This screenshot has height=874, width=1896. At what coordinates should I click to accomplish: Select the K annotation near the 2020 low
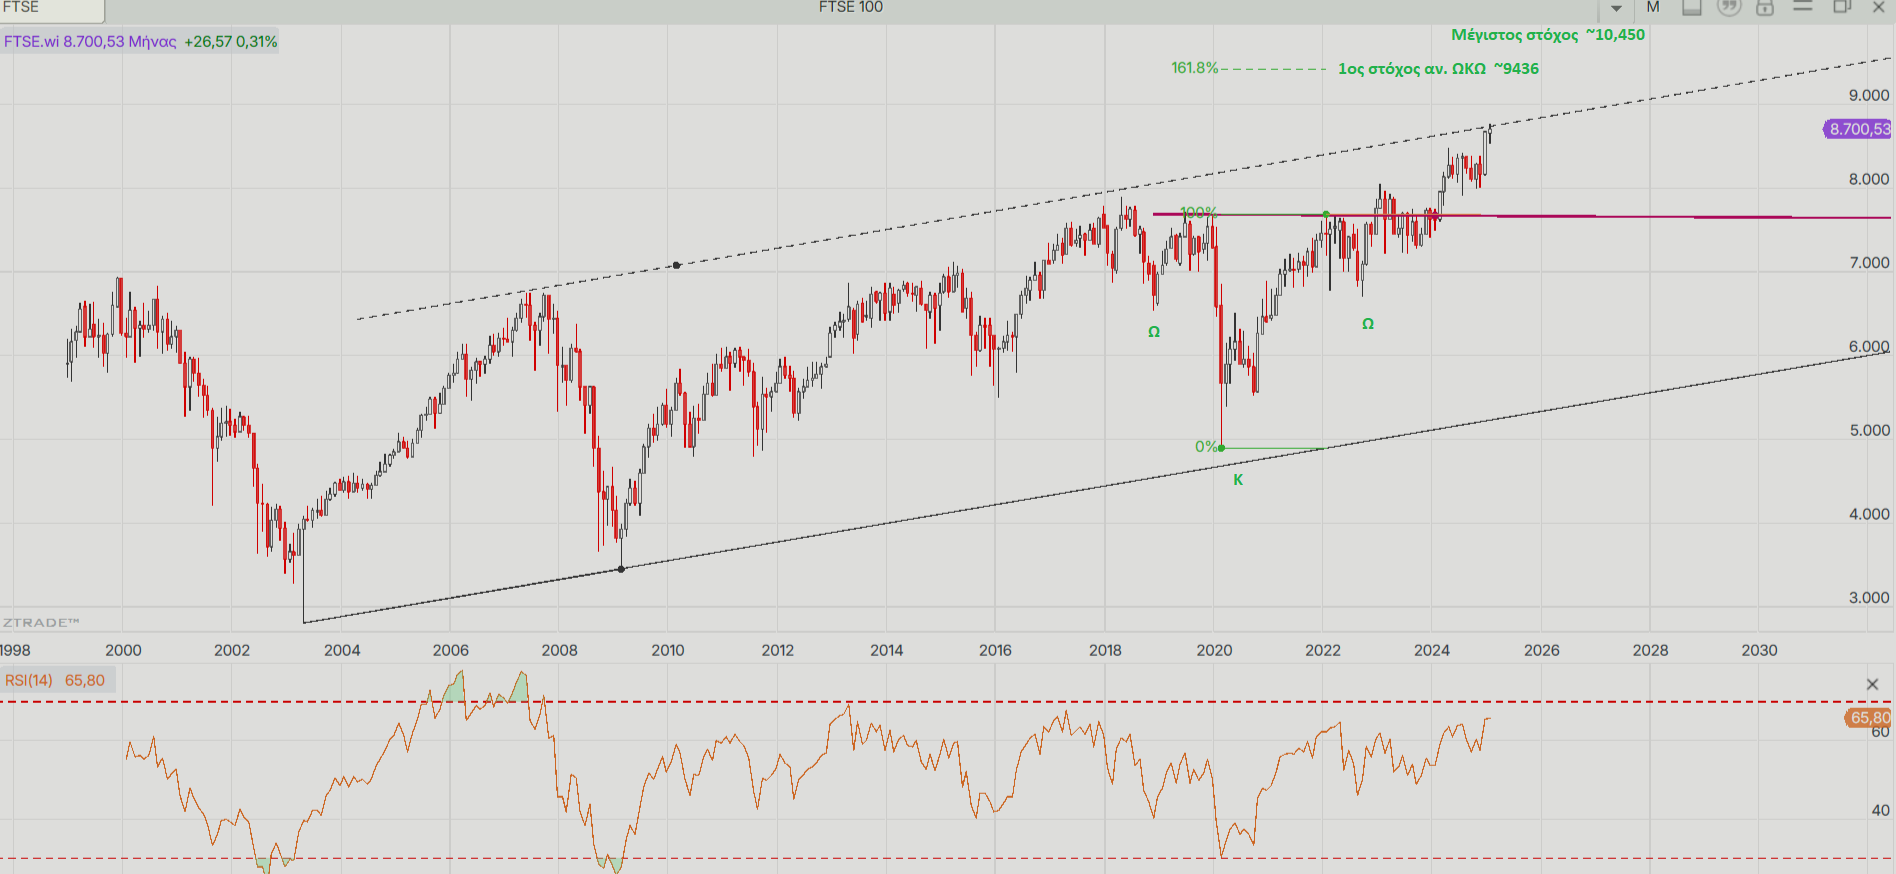coord(1238,480)
